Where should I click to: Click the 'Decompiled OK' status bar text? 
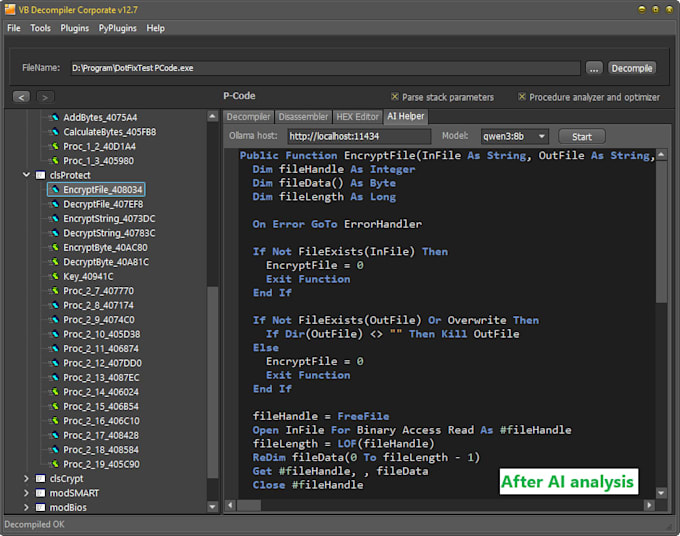tap(34, 524)
